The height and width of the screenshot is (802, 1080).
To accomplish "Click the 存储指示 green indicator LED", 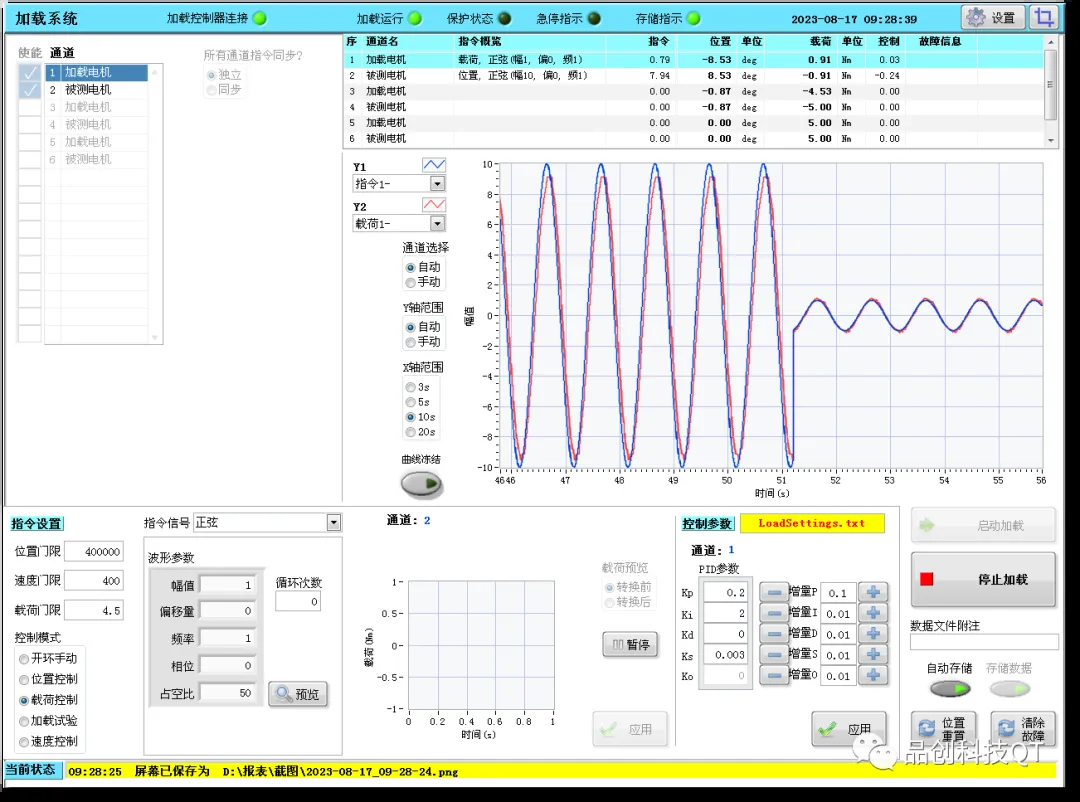I will [x=694, y=19].
